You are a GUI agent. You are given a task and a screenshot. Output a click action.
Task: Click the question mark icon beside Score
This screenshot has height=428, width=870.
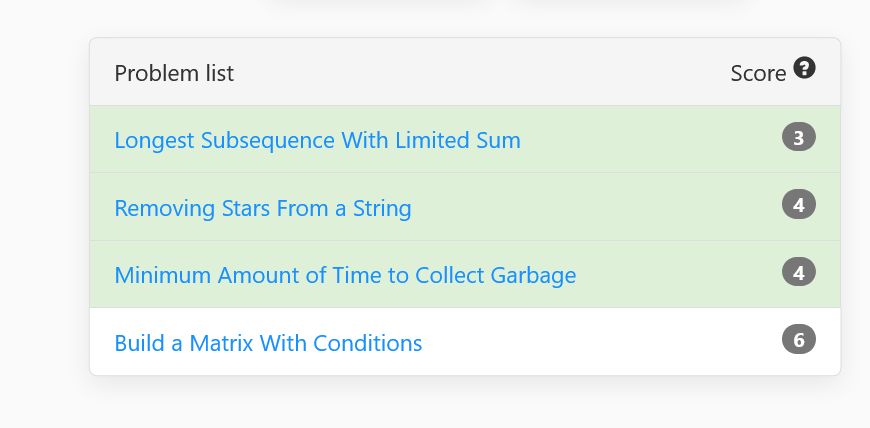click(x=804, y=68)
